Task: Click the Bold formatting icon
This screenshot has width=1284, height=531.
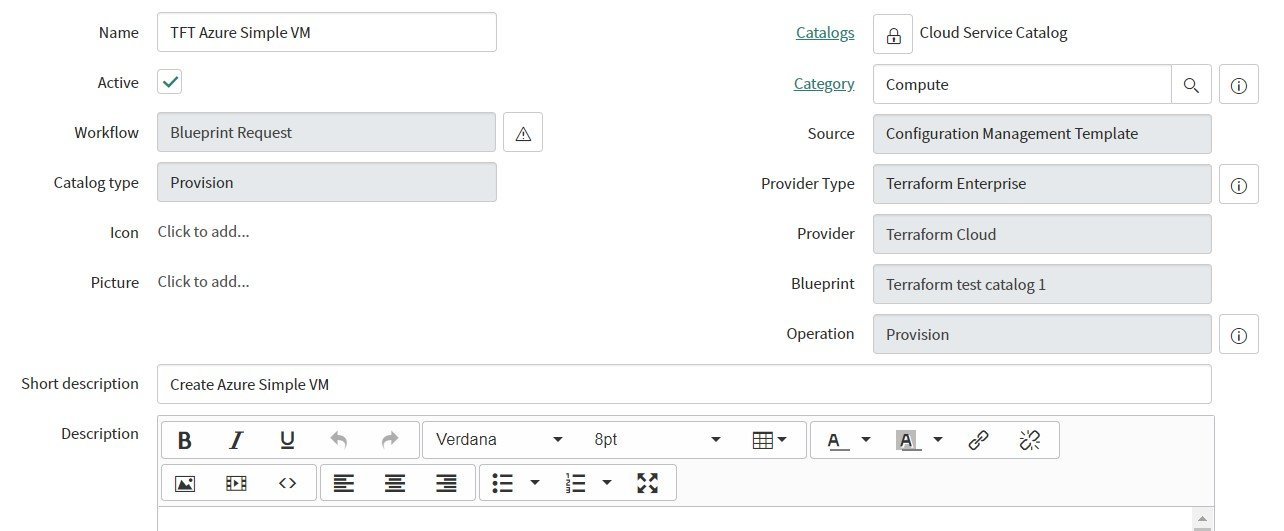Action: pyautogui.click(x=185, y=440)
